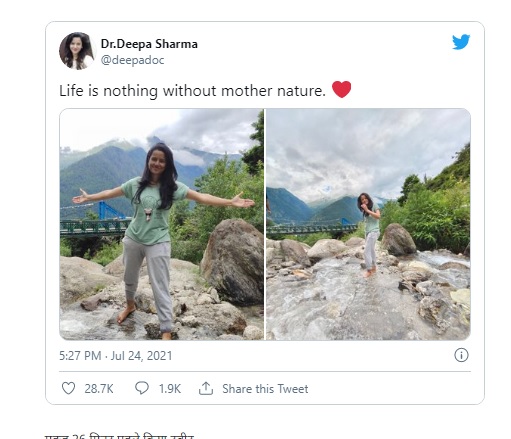Click the 1.9K replies count
Image resolution: width=511 pixels, height=439 pixels.
pyautogui.click(x=170, y=389)
